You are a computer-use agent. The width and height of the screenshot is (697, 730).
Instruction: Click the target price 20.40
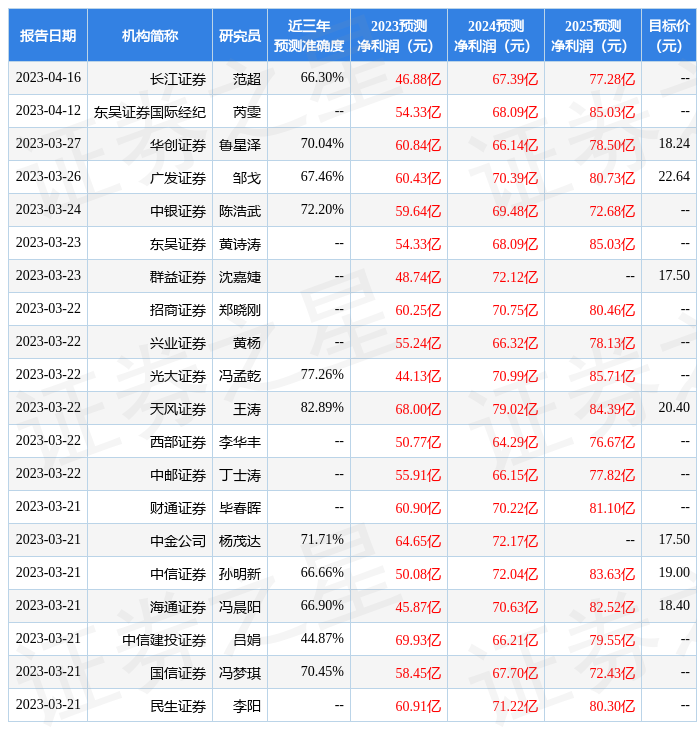point(674,407)
